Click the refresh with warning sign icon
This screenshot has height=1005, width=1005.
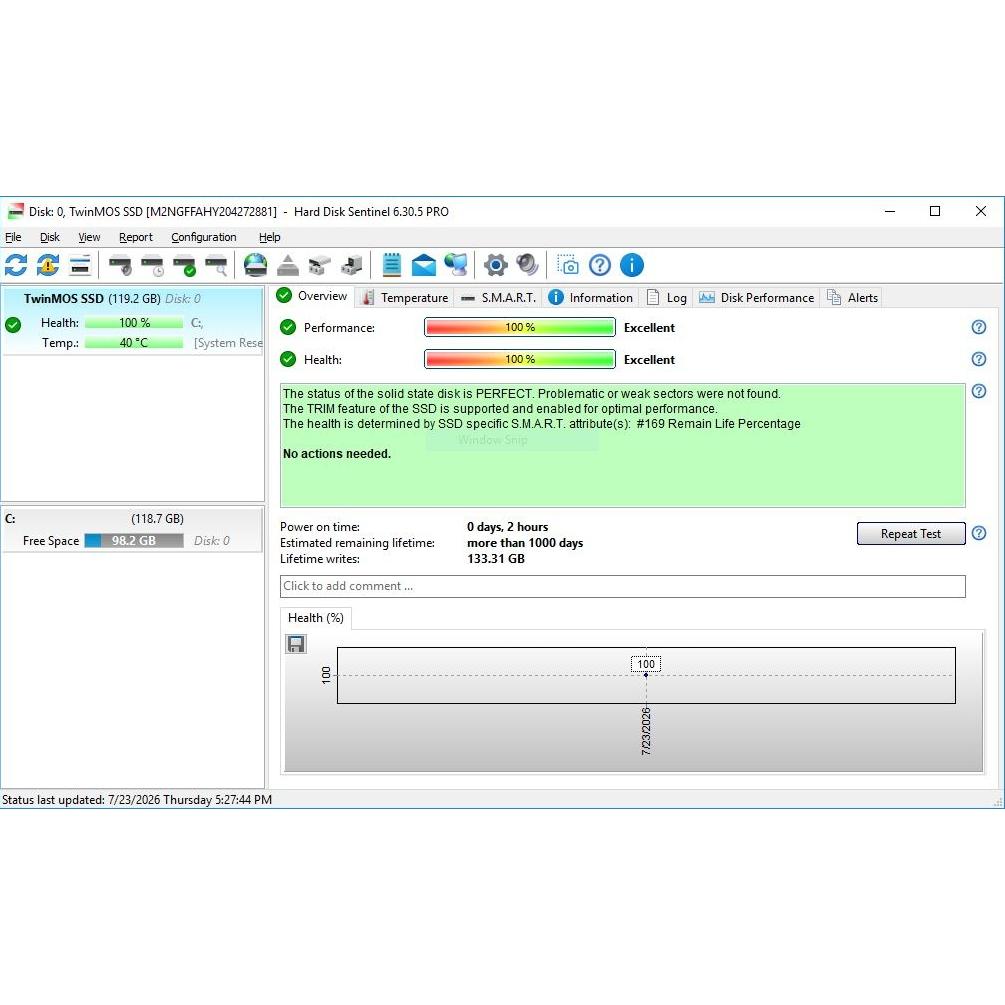[48, 265]
